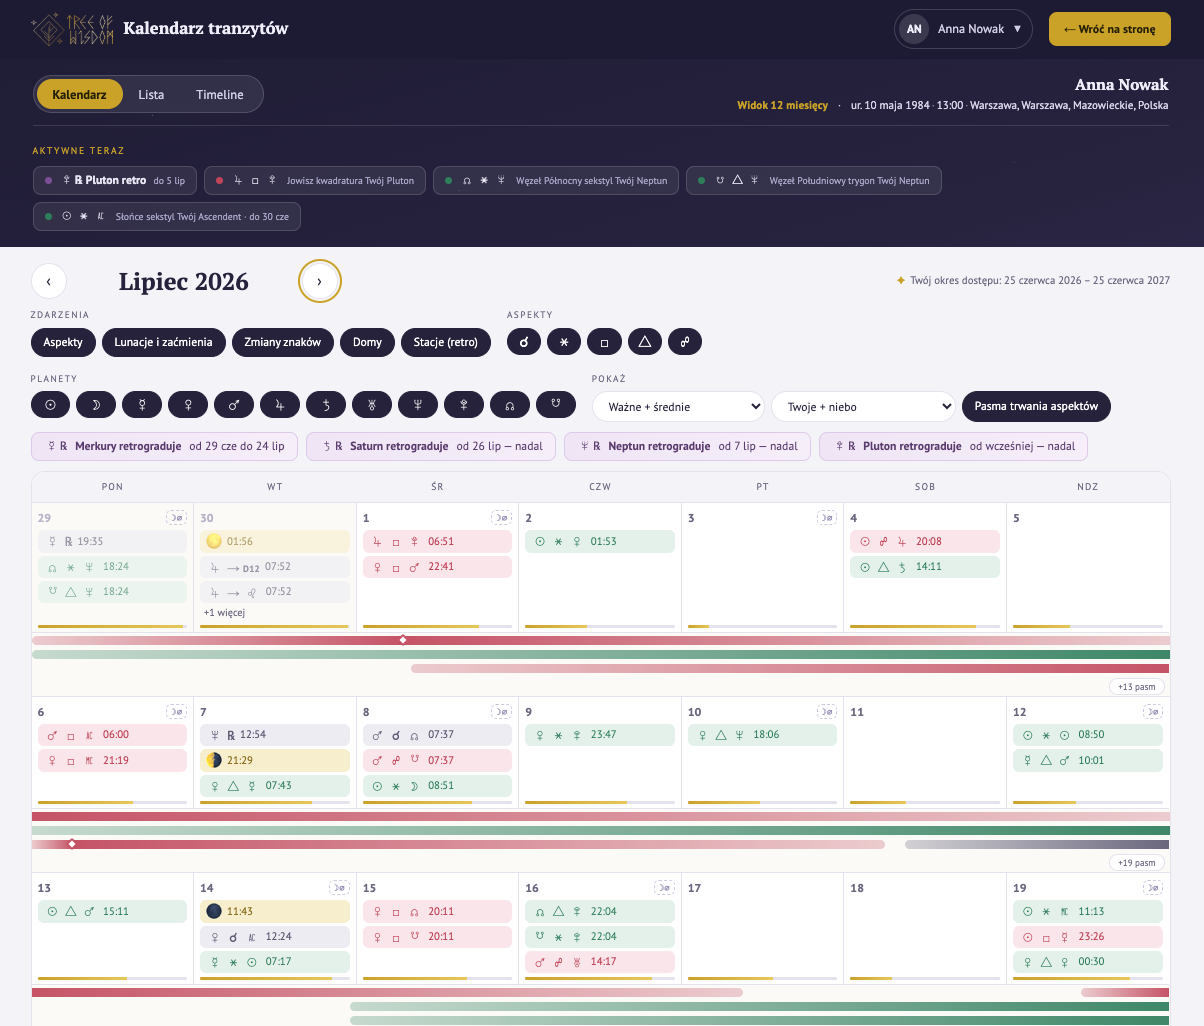Toggle the Neptune planet filter
This screenshot has width=1204, height=1026.
(x=418, y=405)
